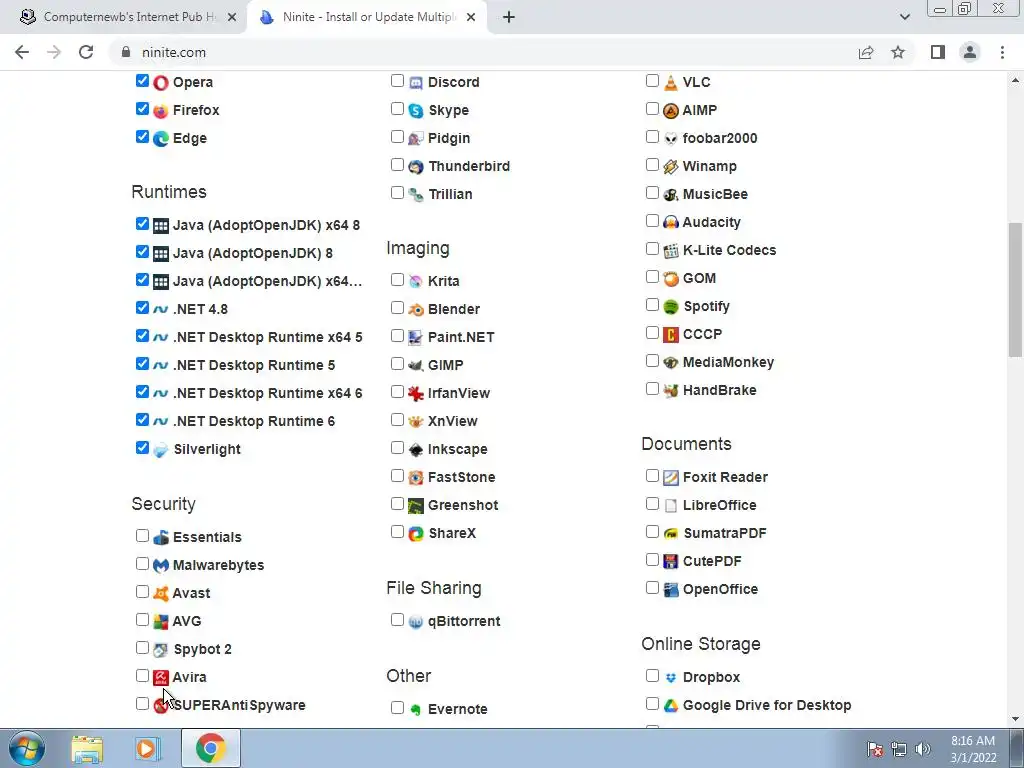Click the Discord icon
The image size is (1024, 768).
tap(416, 82)
